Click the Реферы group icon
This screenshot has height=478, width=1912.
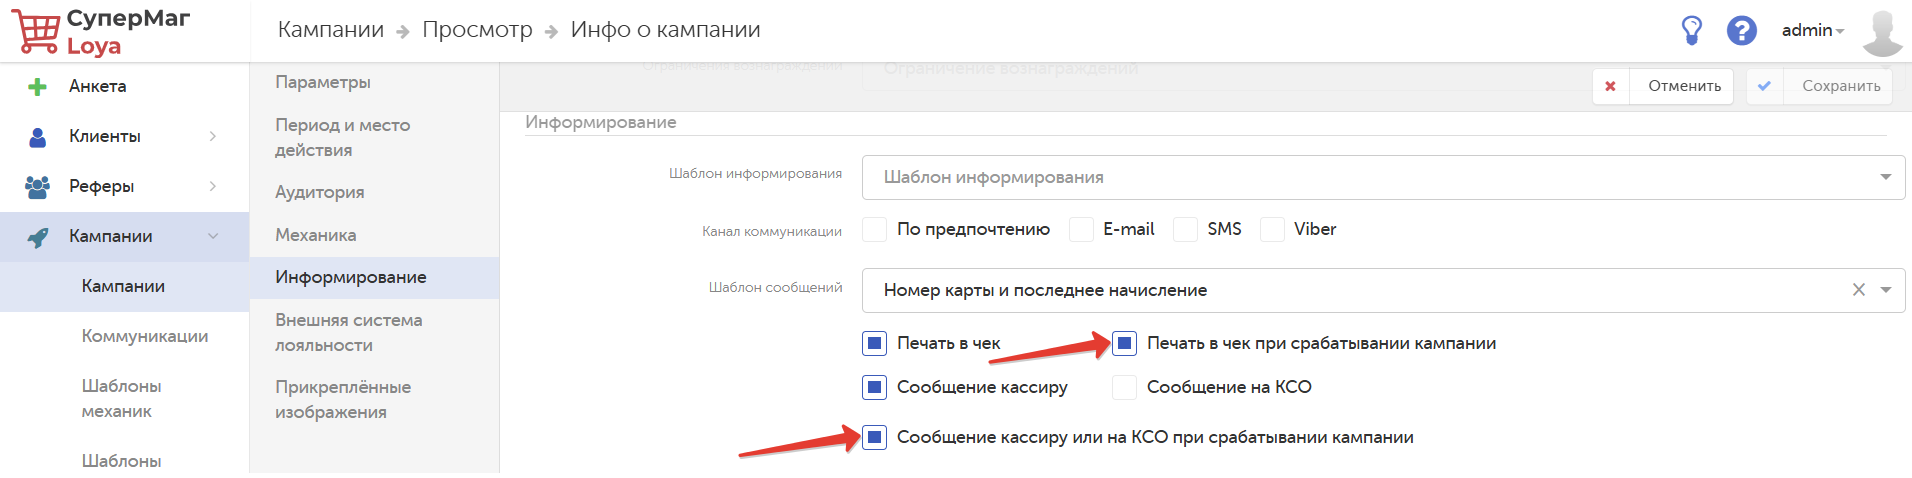pos(38,187)
